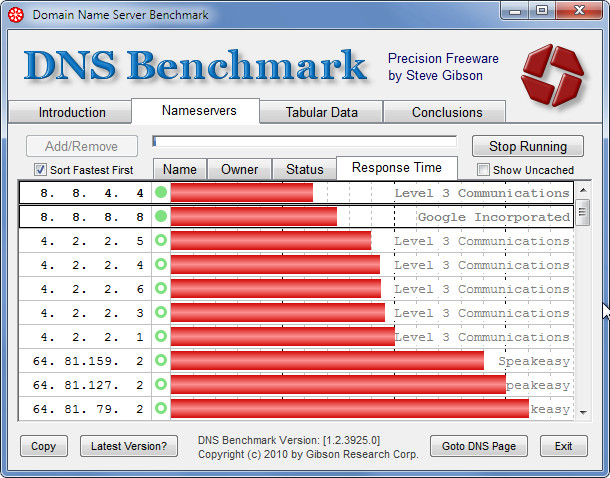Image resolution: width=610 pixels, height=478 pixels.
Task: Maximize the Domain Name Server Benchmark window
Action: pos(542,11)
